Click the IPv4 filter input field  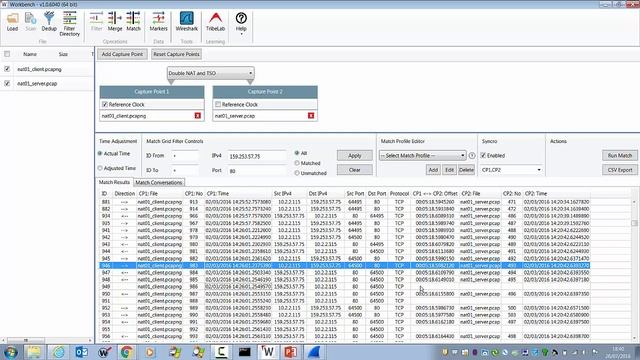click(257, 156)
